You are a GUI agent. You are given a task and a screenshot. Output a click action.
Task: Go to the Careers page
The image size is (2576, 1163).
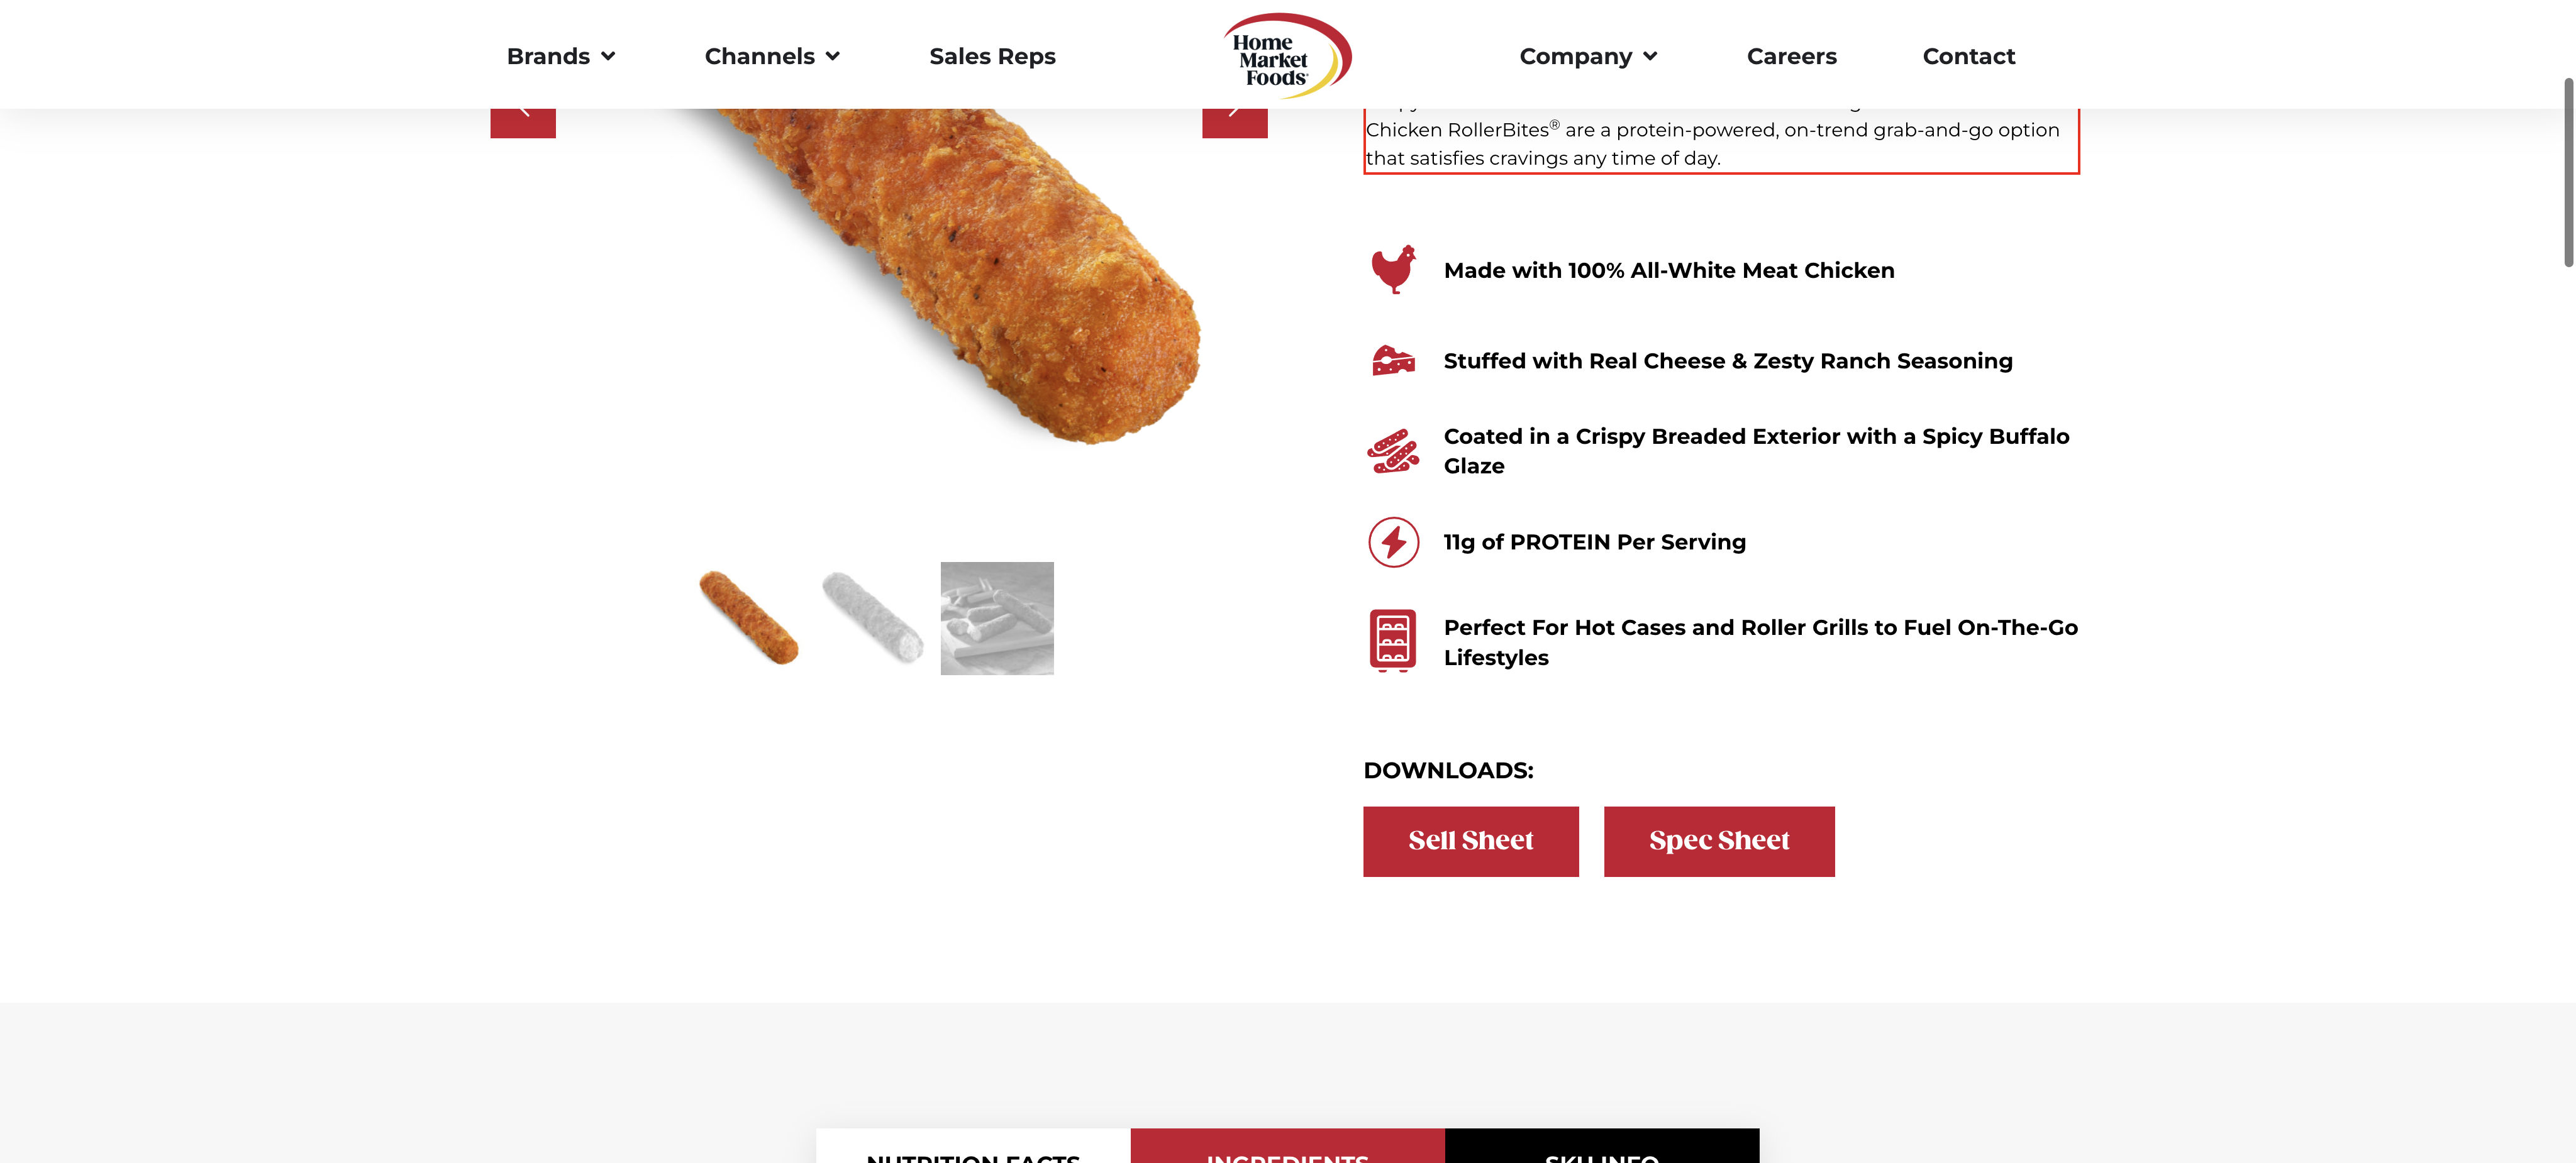(1791, 56)
